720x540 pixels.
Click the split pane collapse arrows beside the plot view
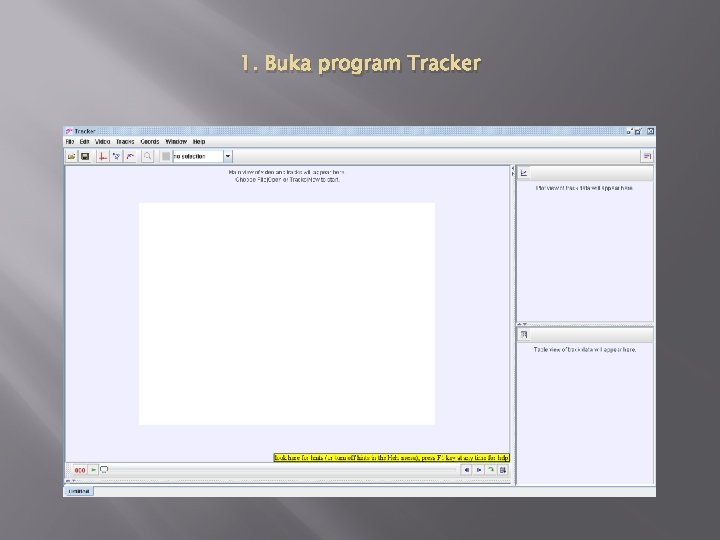click(512, 171)
